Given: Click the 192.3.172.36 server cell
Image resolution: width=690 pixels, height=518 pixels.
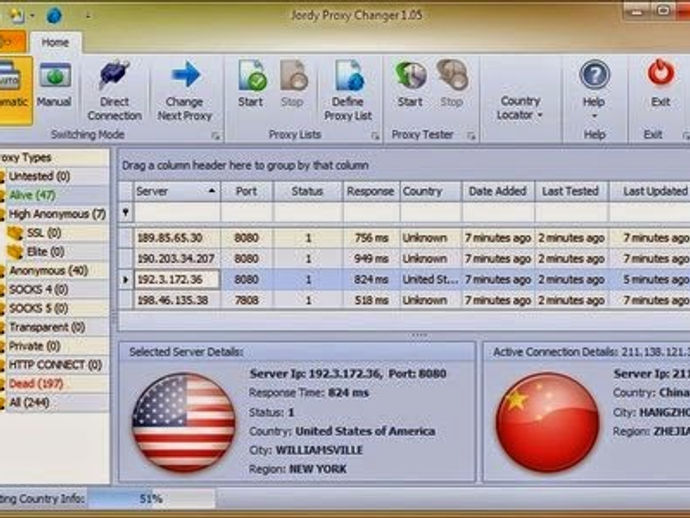Looking at the screenshot, I should pyautogui.click(x=177, y=279).
